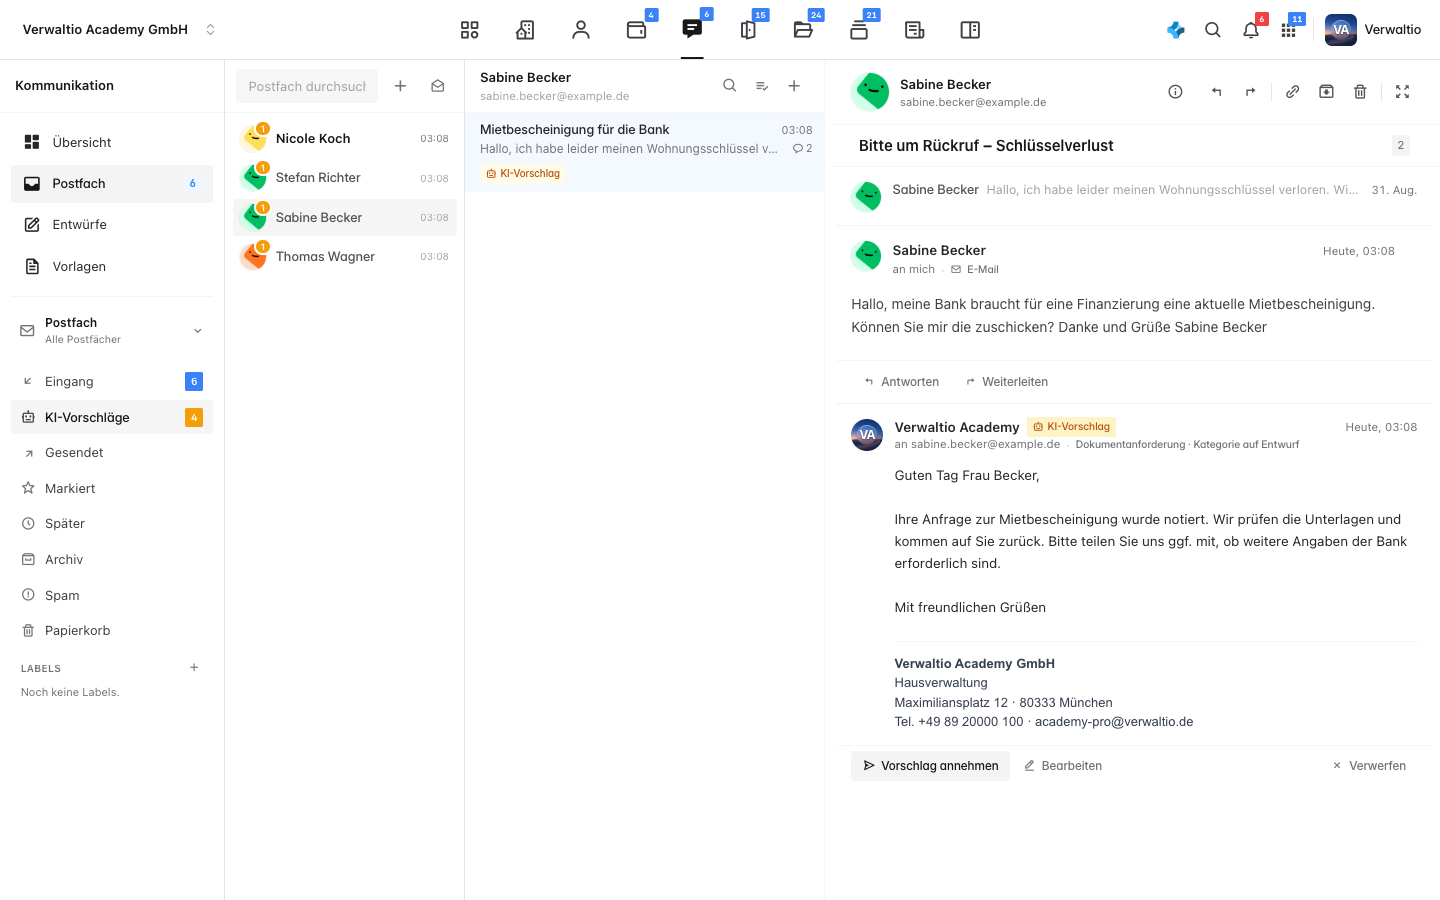Open Vorlagen in the sidebar

pos(112,267)
